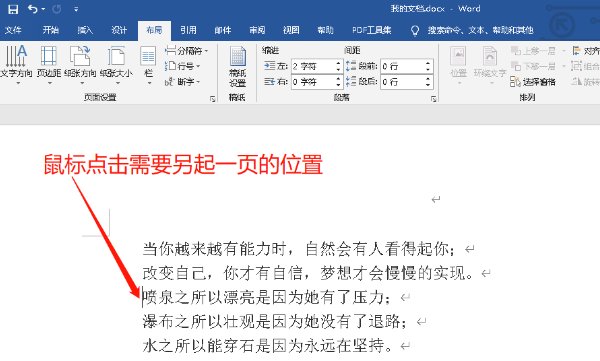
Task: Click the greyed Redo icon
Action: pyautogui.click(x=57, y=9)
